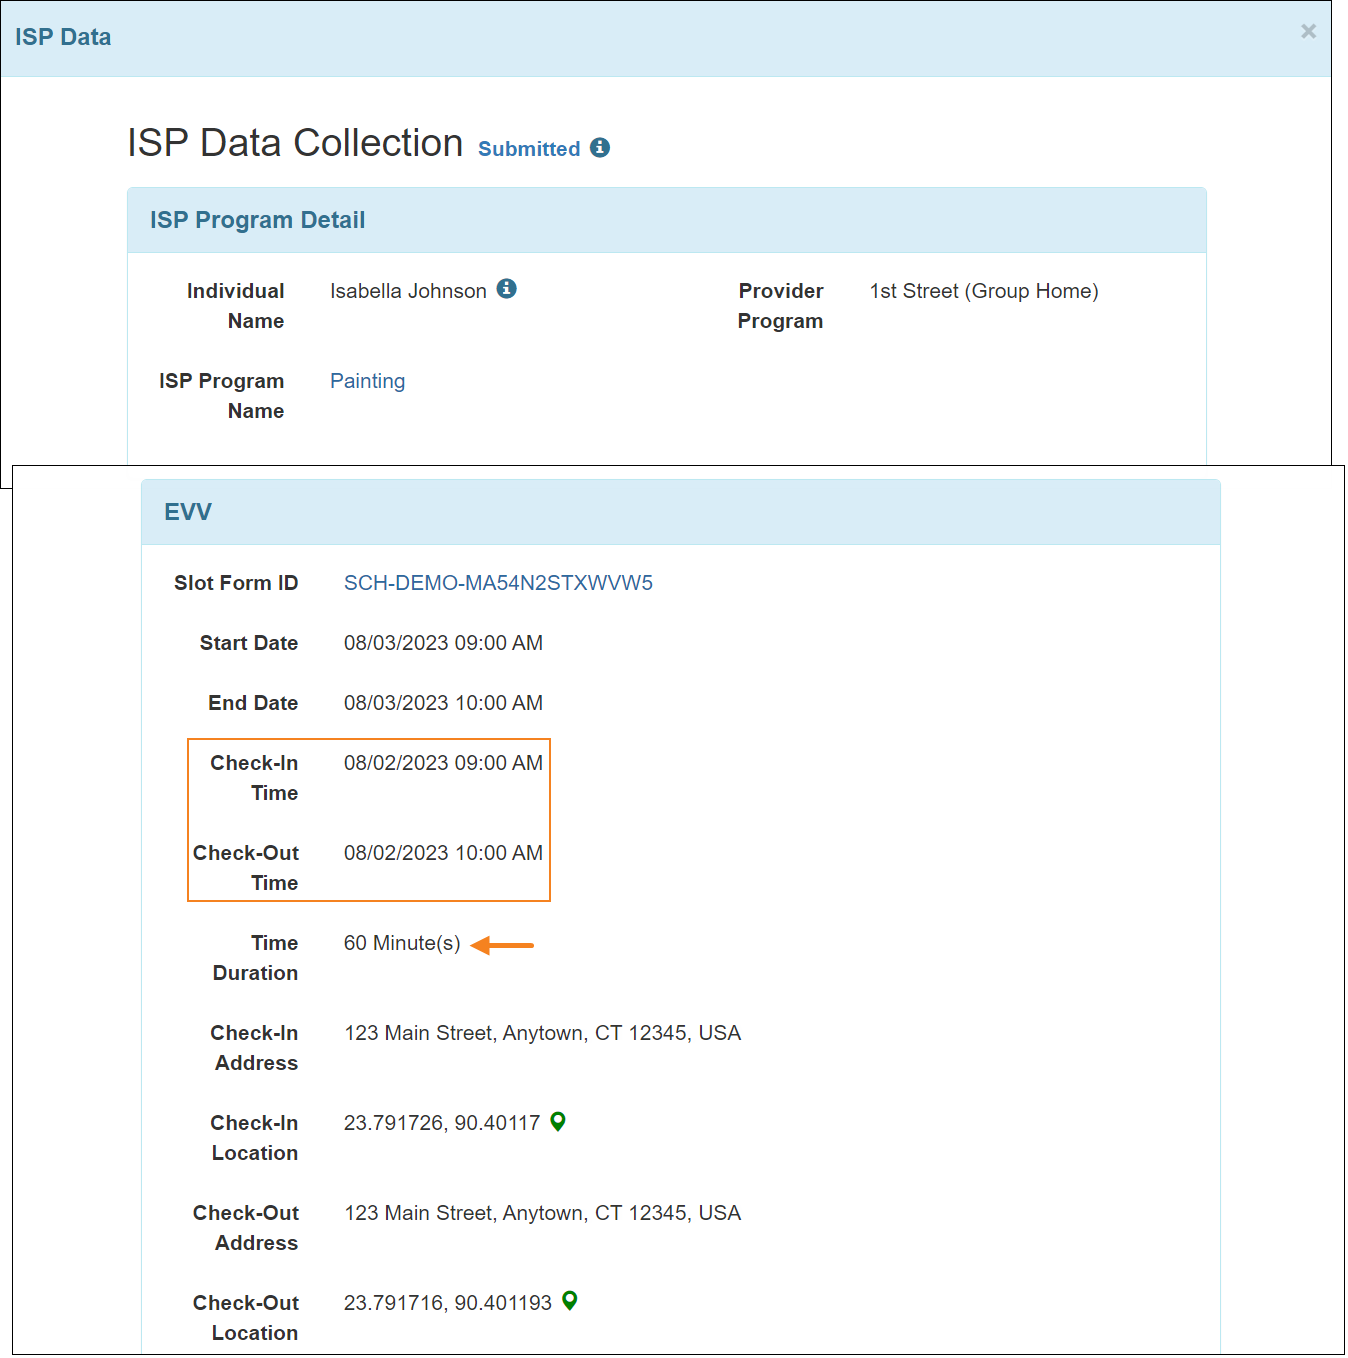The width and height of the screenshot is (1348, 1358).
Task: Click the Provider Program label
Action: click(x=780, y=306)
